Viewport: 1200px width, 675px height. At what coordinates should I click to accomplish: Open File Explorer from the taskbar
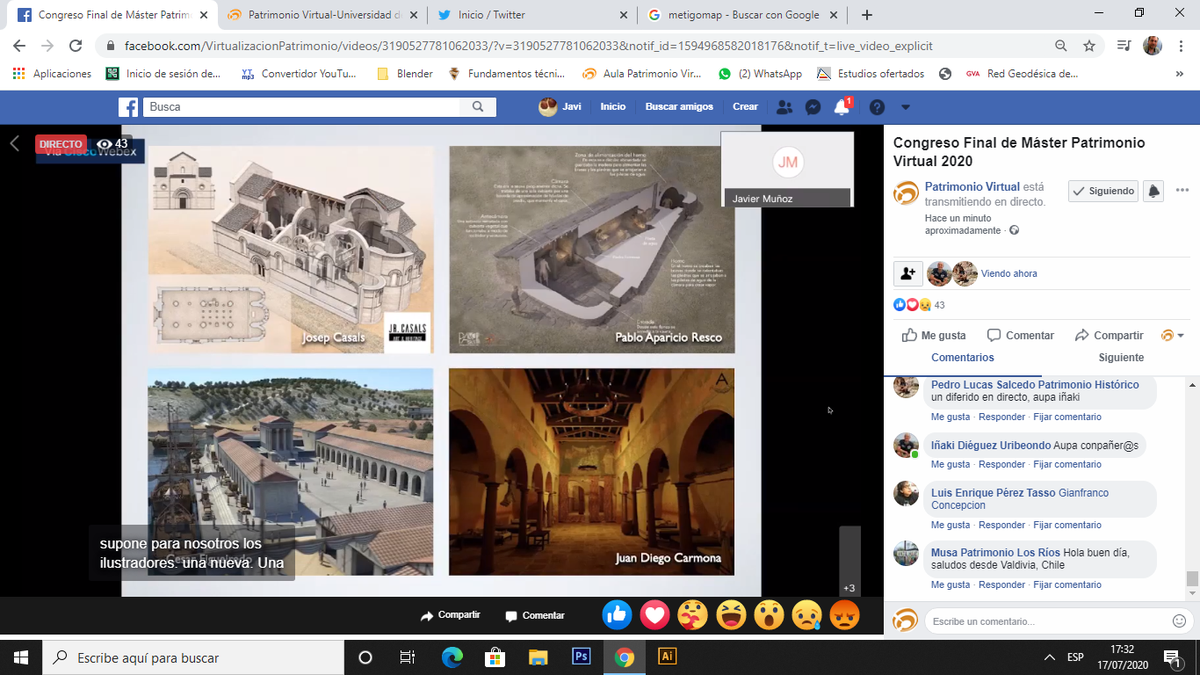pyautogui.click(x=538, y=657)
